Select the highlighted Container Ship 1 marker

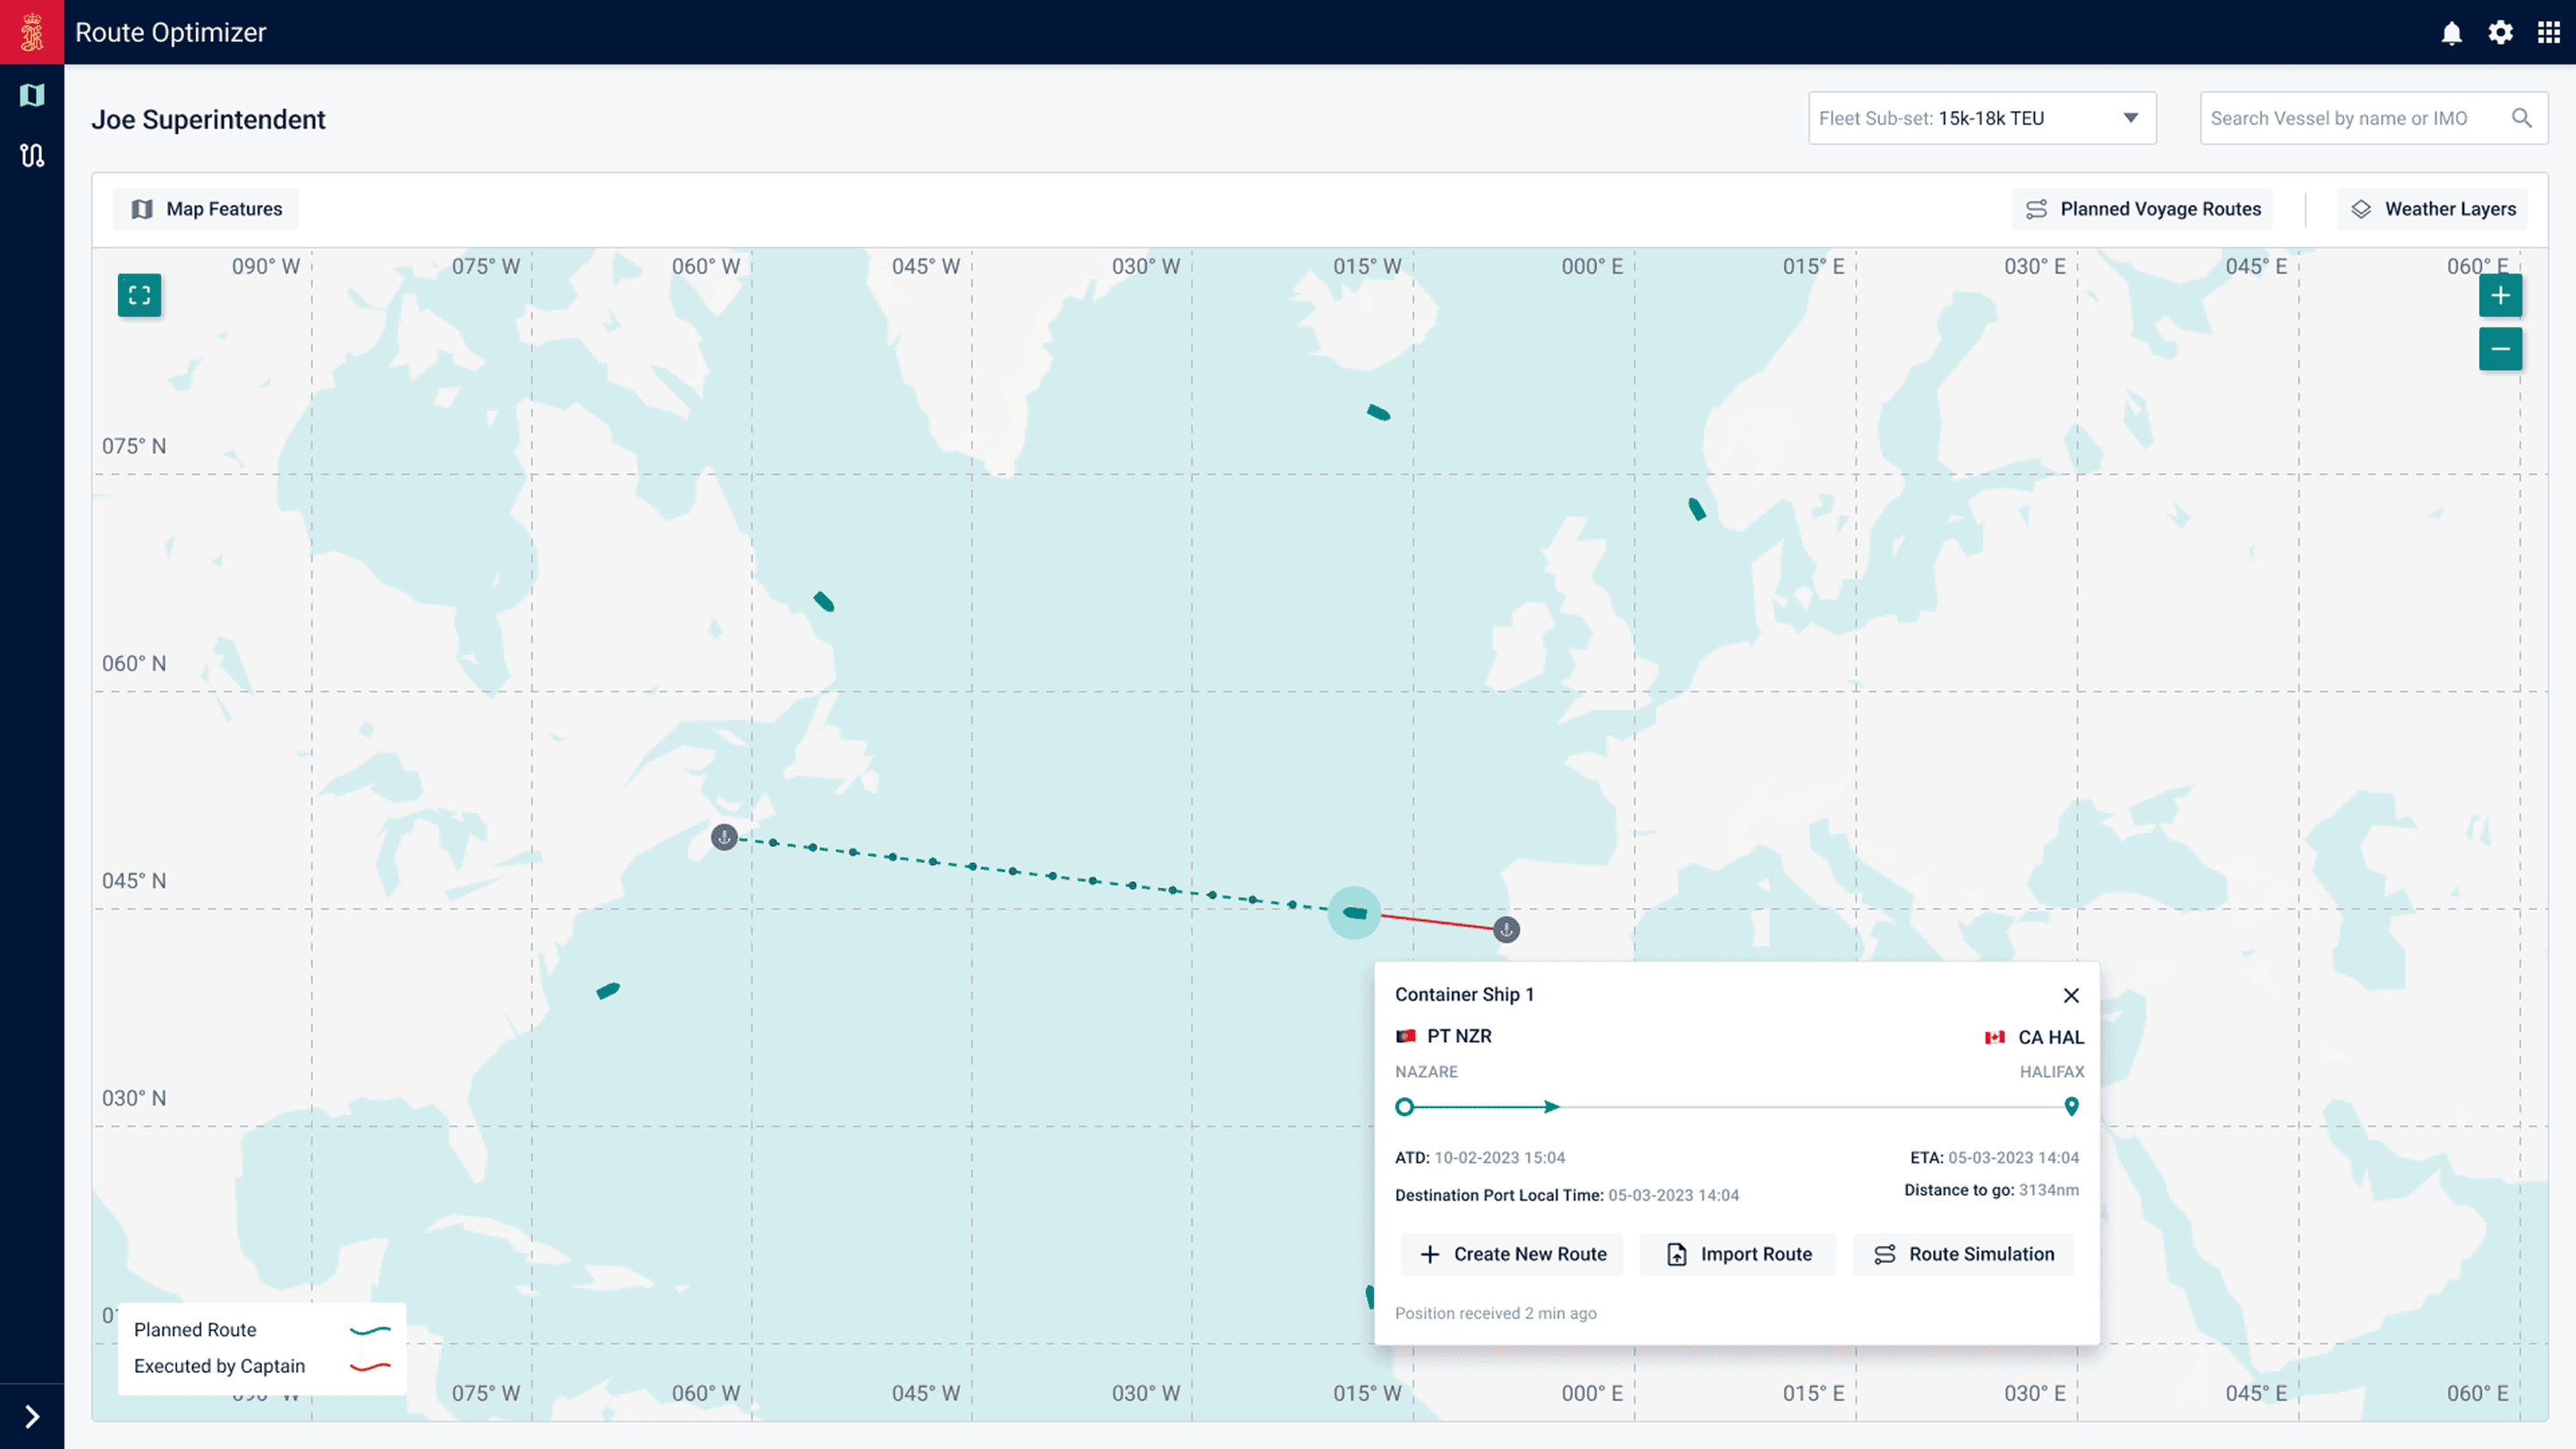[x=1354, y=912]
